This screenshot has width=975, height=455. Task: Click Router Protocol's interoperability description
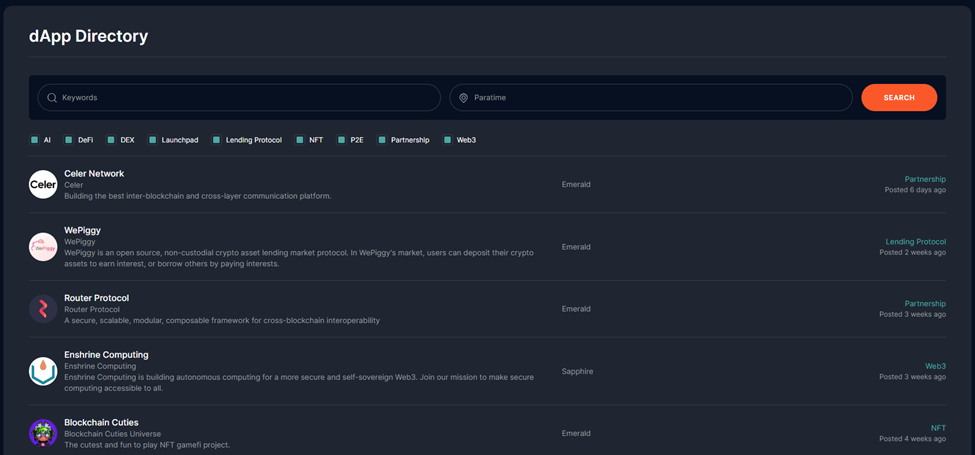pyautogui.click(x=222, y=320)
